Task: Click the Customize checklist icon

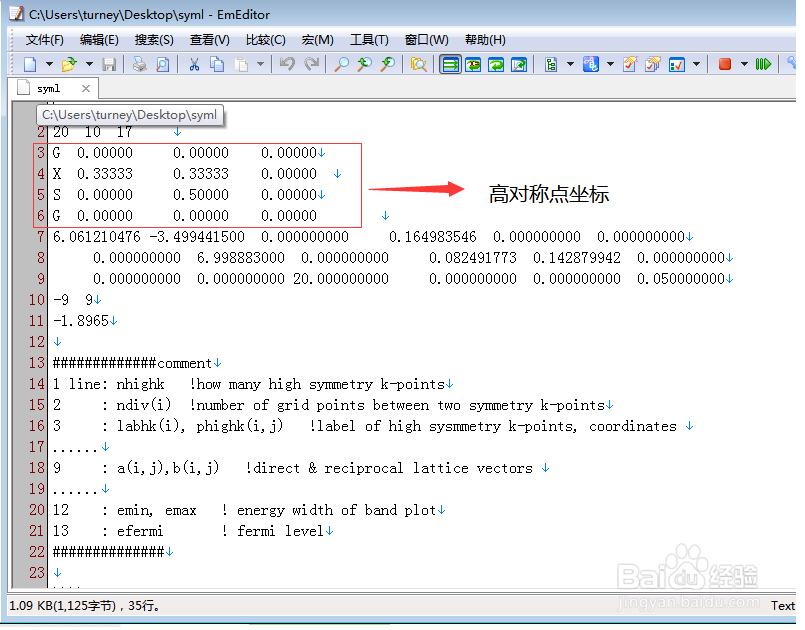Action: [x=677, y=64]
